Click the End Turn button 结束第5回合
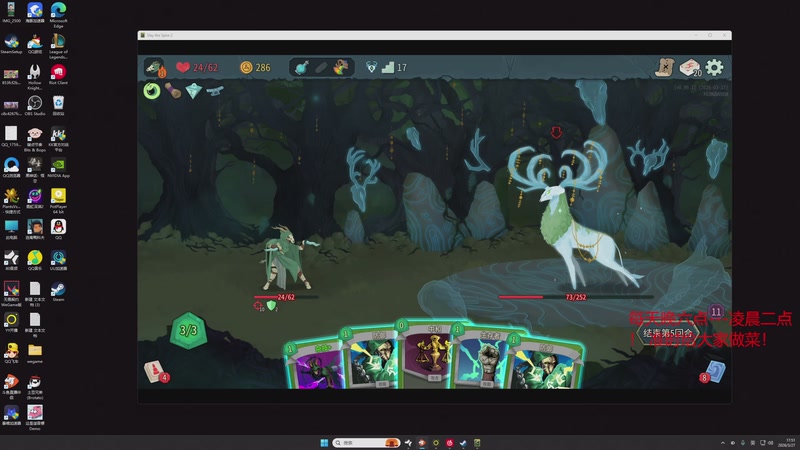 (668, 333)
